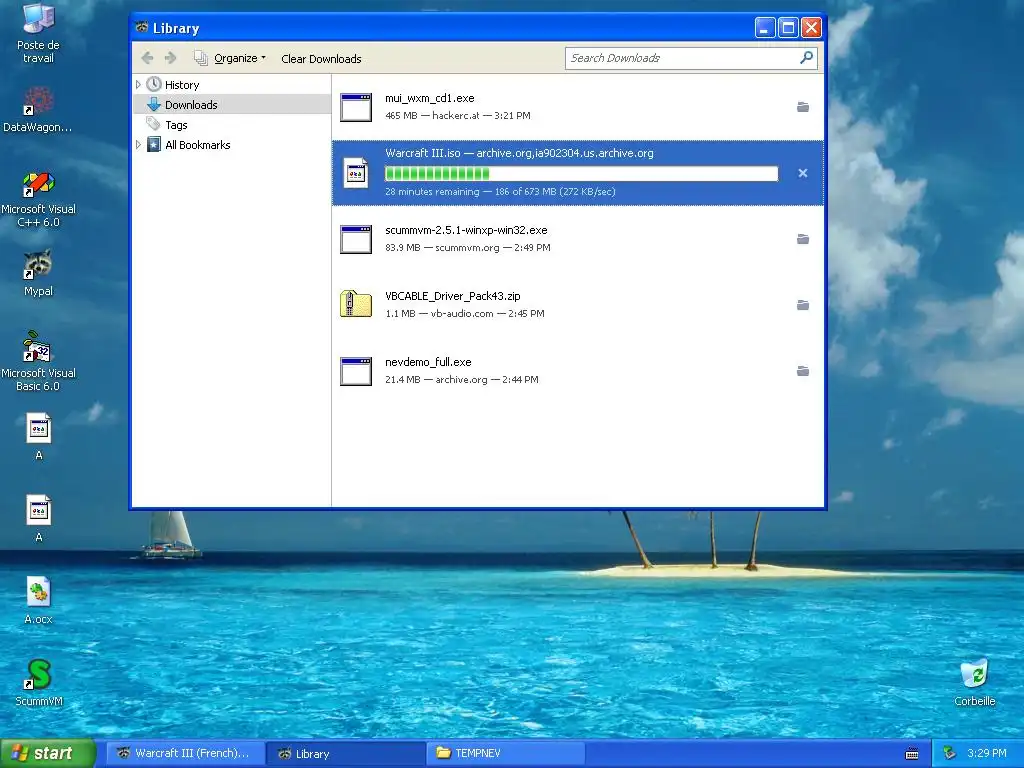This screenshot has width=1024, height=768.
Task: Click the Downloads arrow icon in sidebar
Action: pos(154,104)
